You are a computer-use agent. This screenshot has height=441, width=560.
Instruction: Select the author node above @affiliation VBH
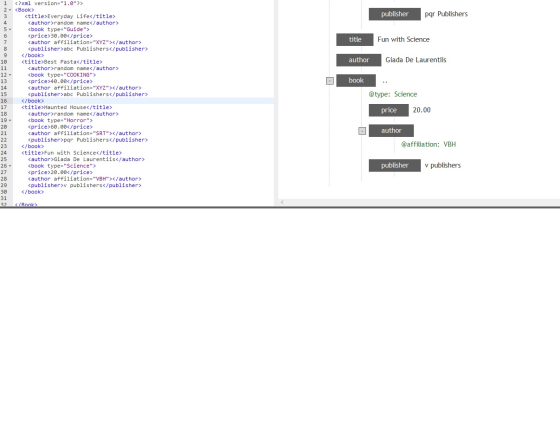tap(391, 130)
